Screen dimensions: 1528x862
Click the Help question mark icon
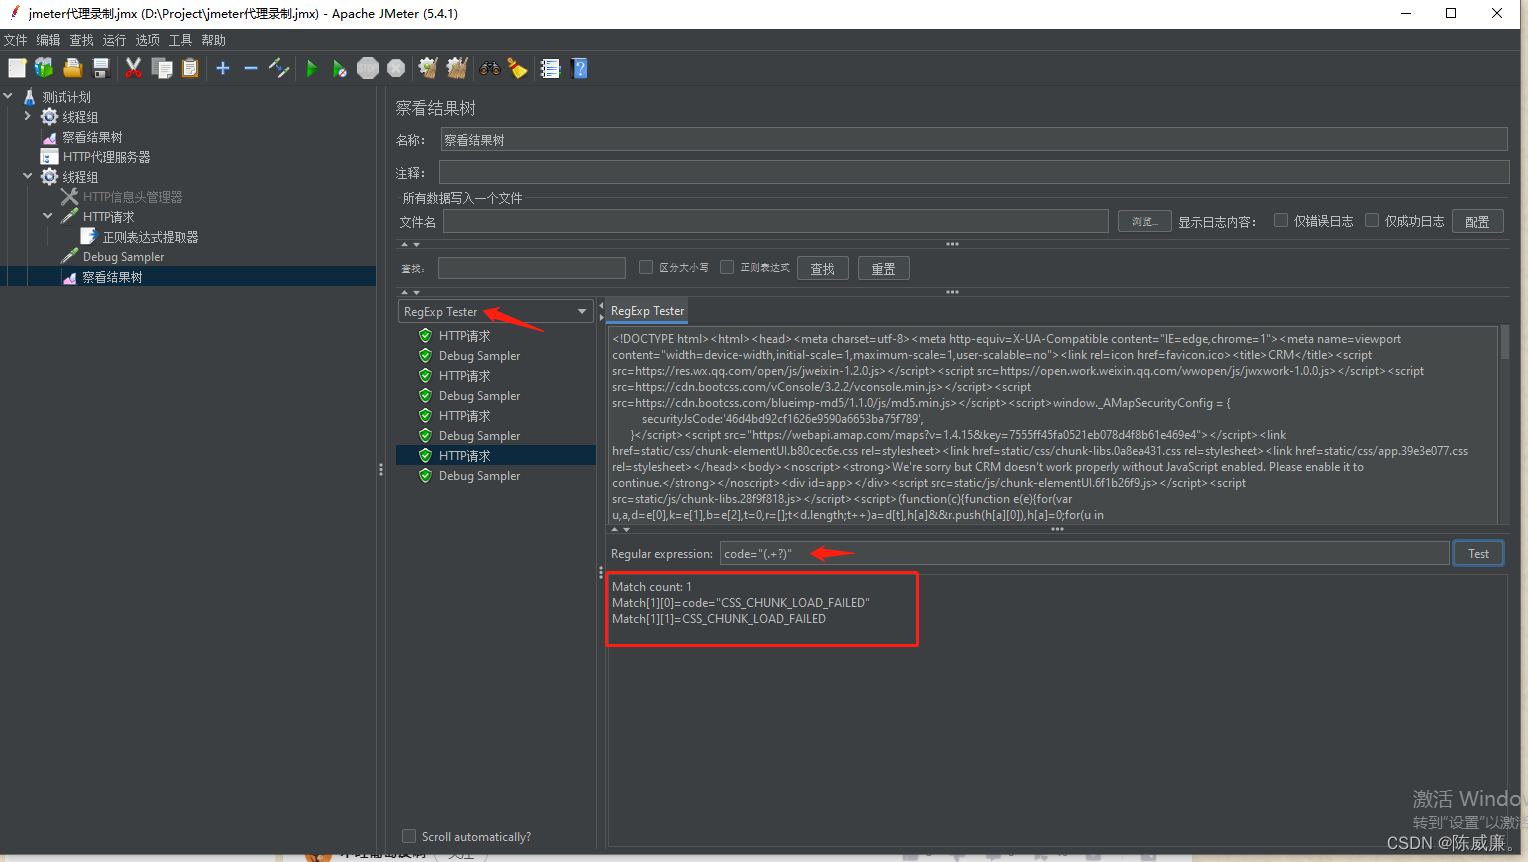click(x=579, y=68)
